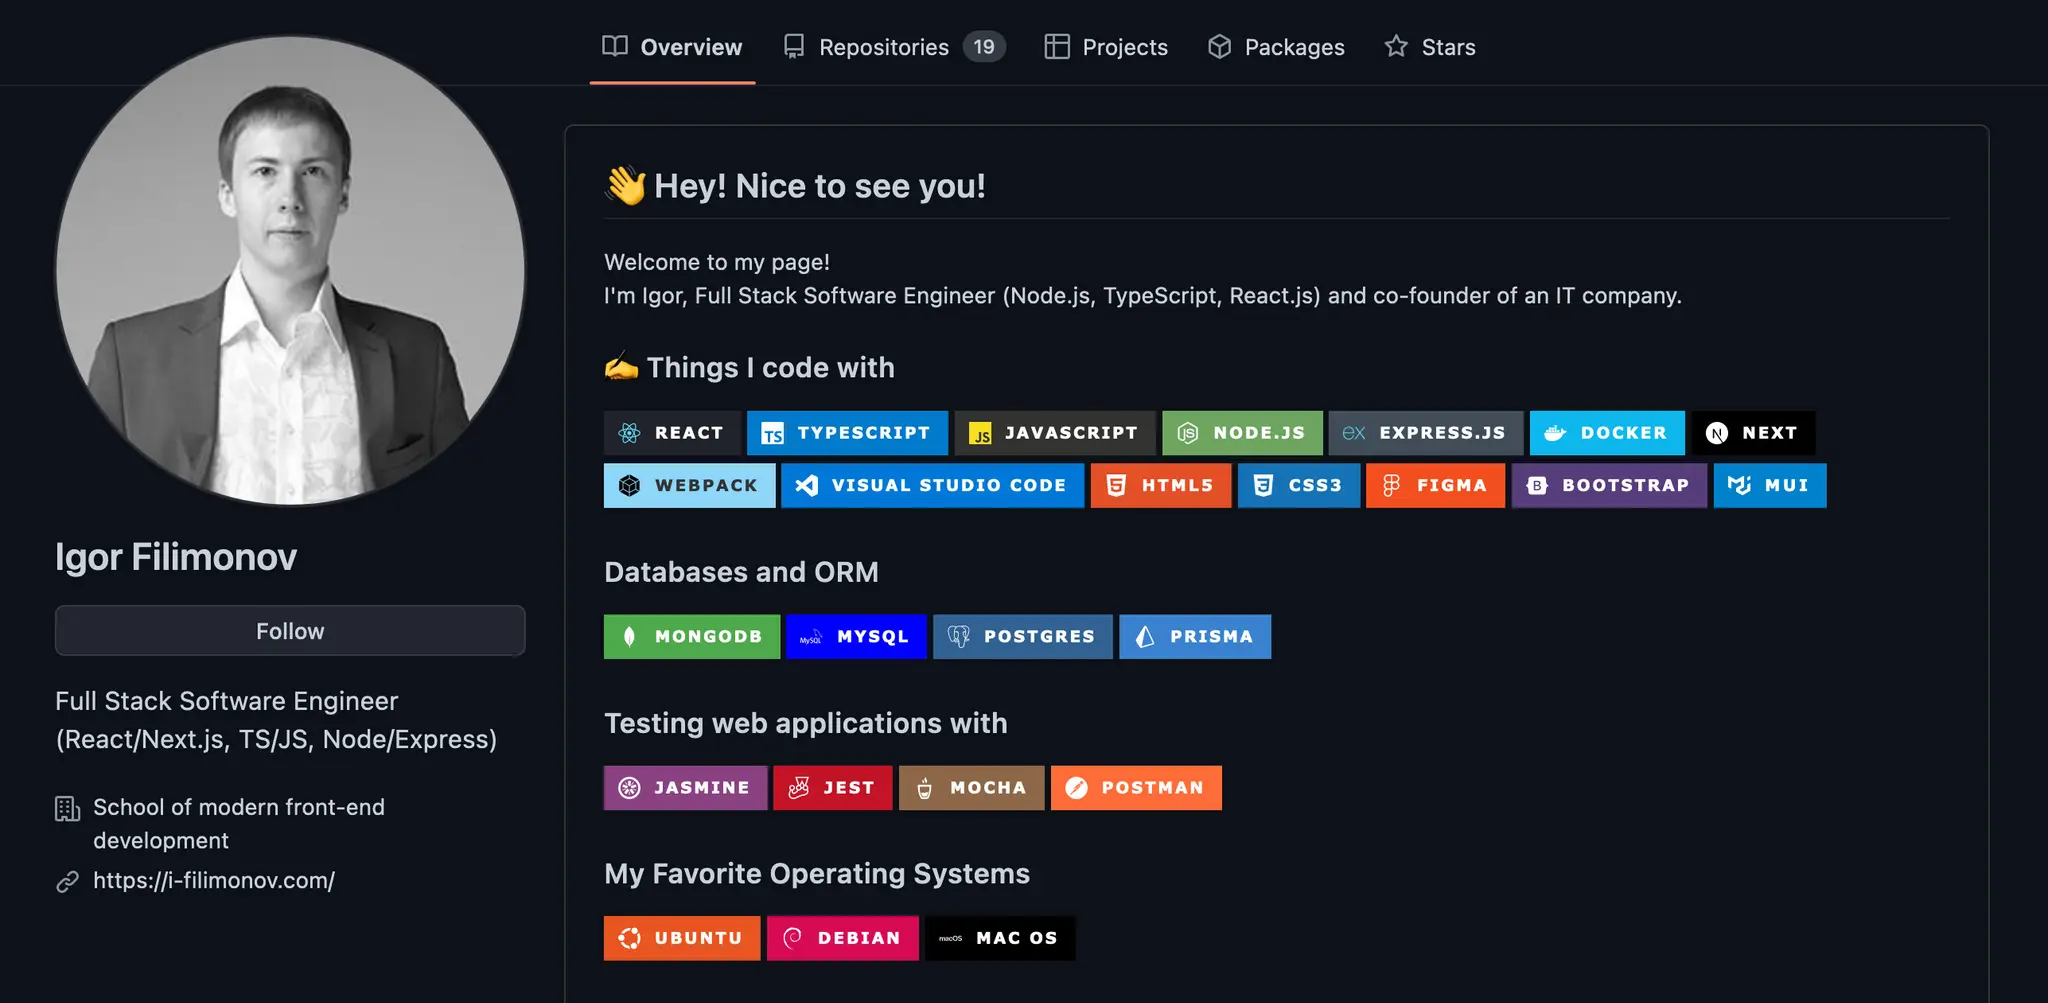Click the Prisma badge

[1195, 636]
